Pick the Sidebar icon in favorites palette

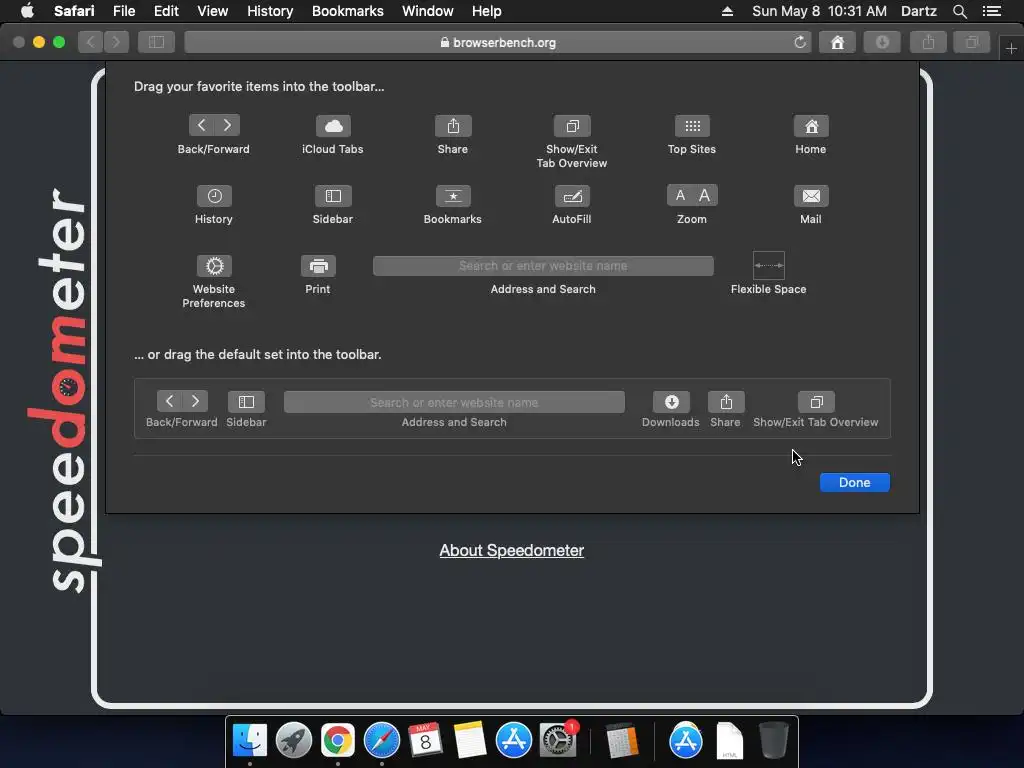pos(333,196)
